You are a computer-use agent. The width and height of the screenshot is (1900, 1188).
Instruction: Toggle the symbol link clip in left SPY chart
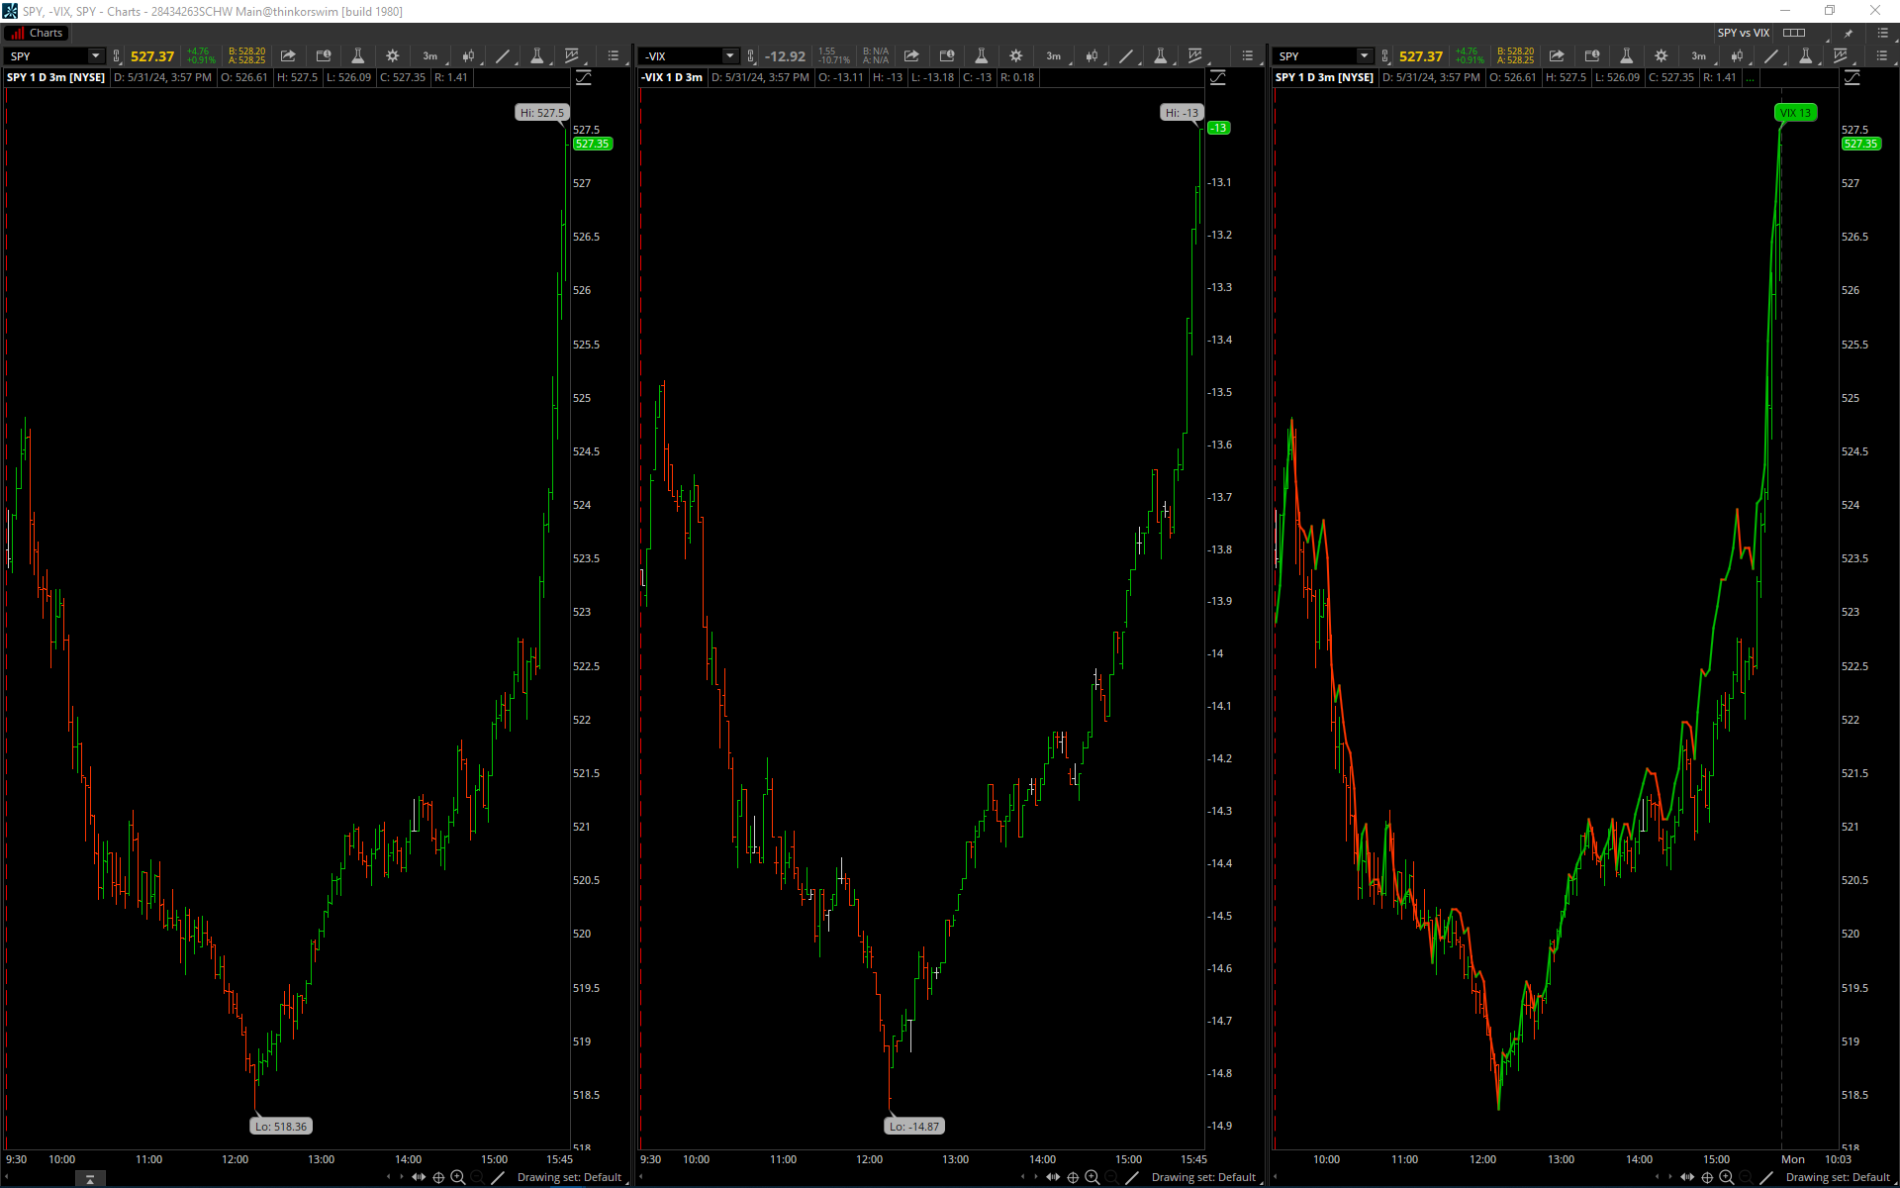(117, 56)
